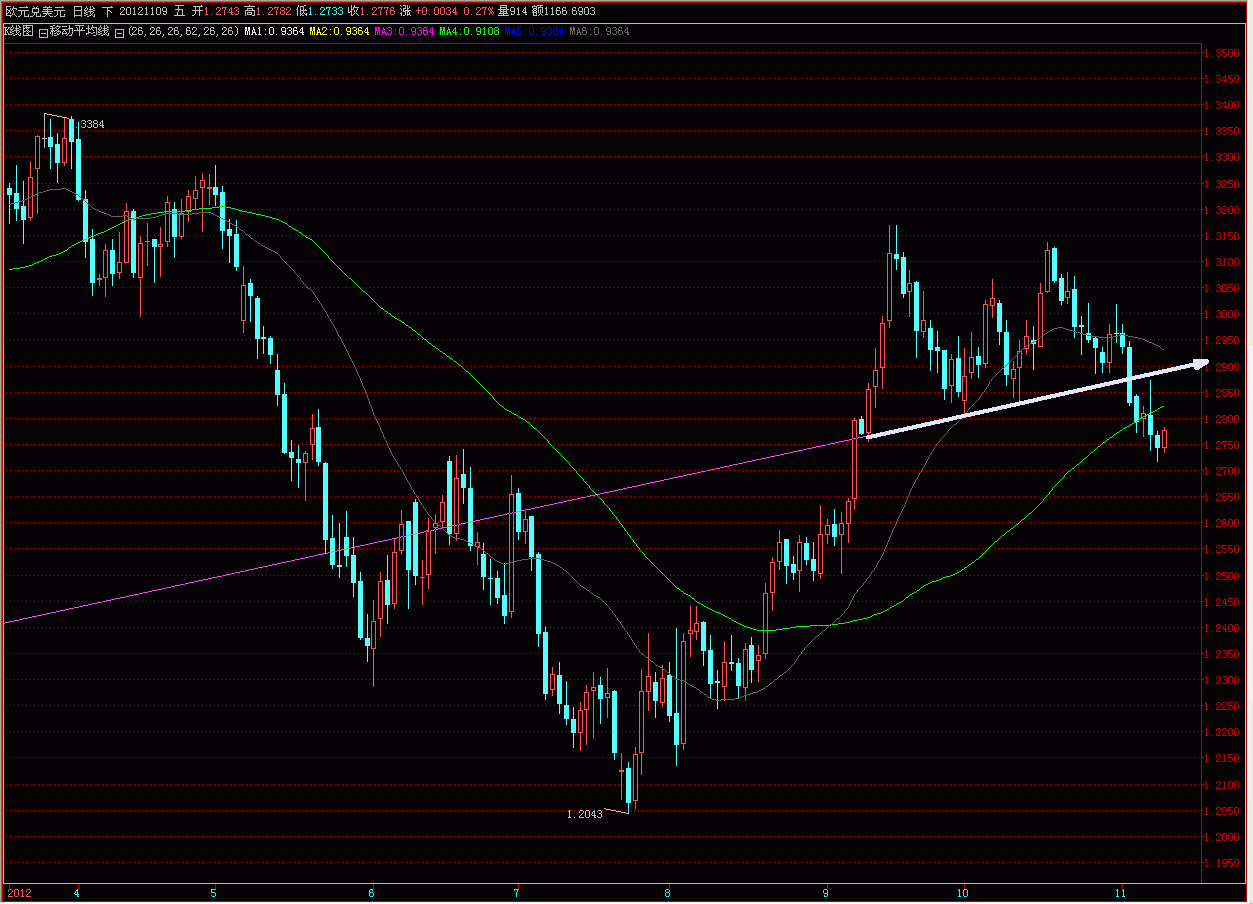The height and width of the screenshot is (904, 1253).
Task: Collapse the box before 移动平均线
Action: click(x=43, y=33)
